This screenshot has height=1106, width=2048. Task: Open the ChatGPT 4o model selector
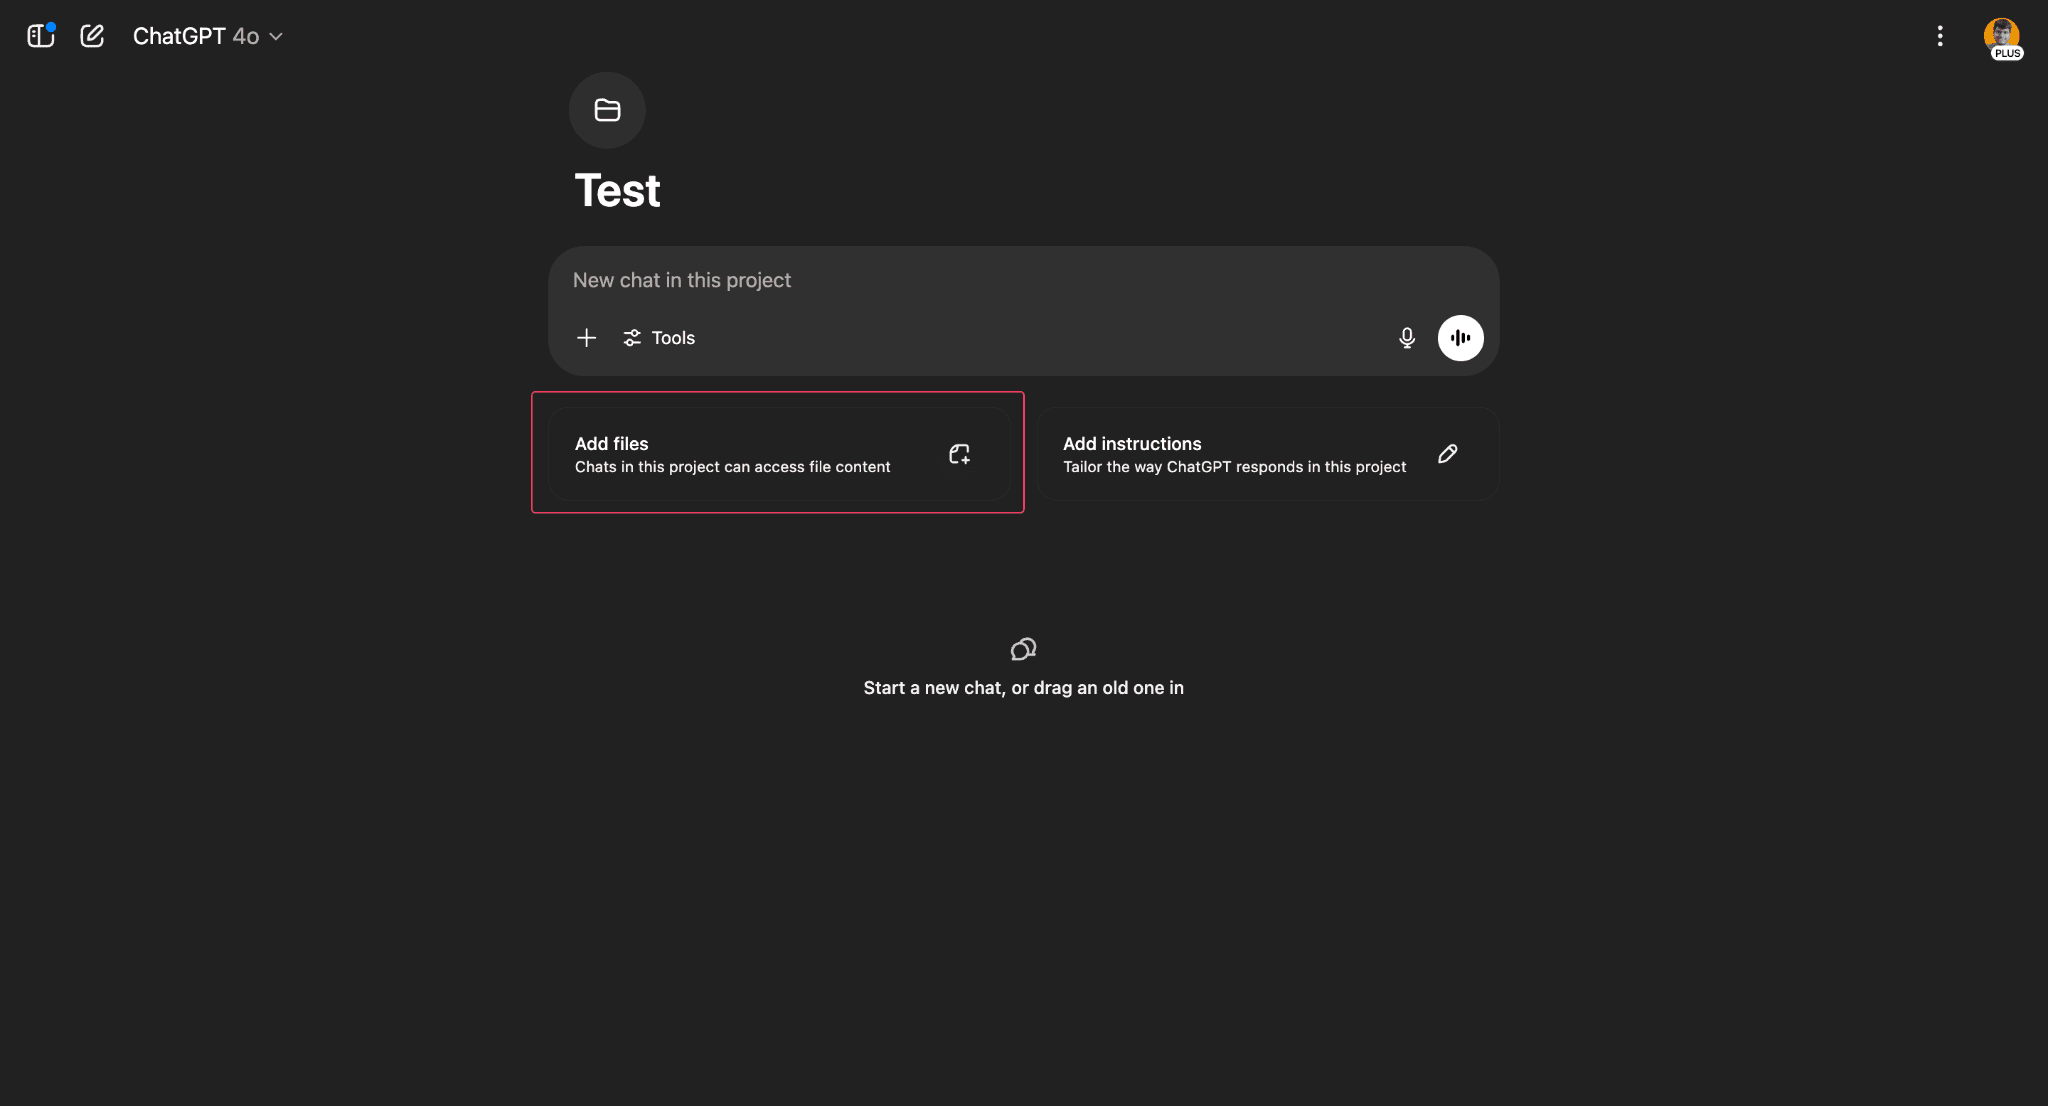pos(194,36)
